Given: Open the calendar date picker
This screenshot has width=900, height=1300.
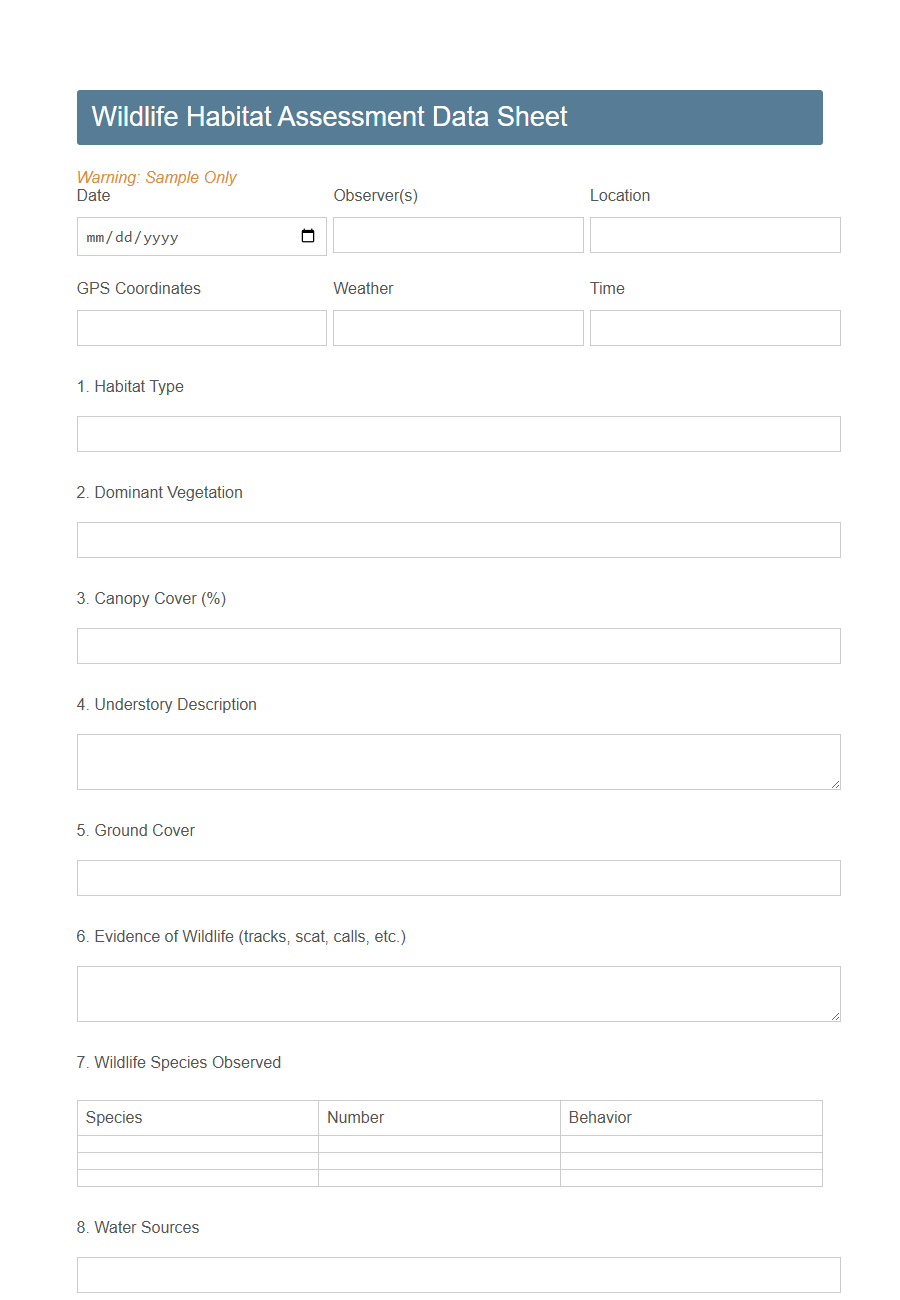Looking at the screenshot, I should point(310,235).
